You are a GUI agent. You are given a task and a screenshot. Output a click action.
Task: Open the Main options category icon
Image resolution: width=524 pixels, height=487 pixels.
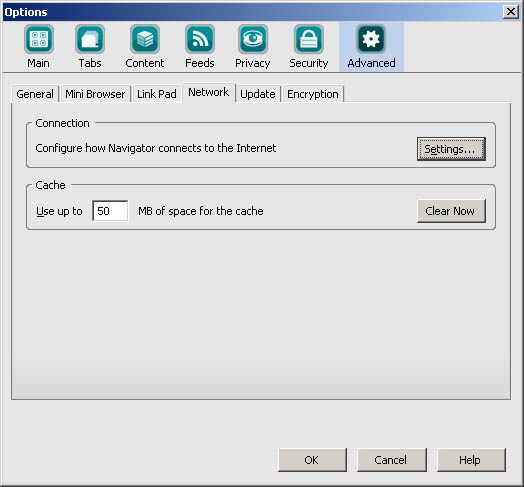pyautogui.click(x=39, y=39)
